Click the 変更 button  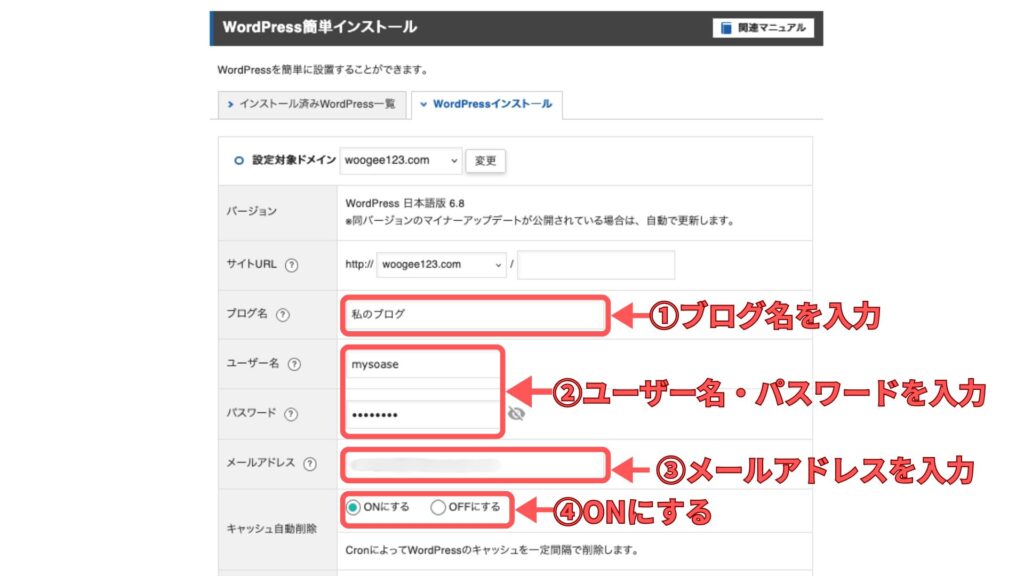485,161
